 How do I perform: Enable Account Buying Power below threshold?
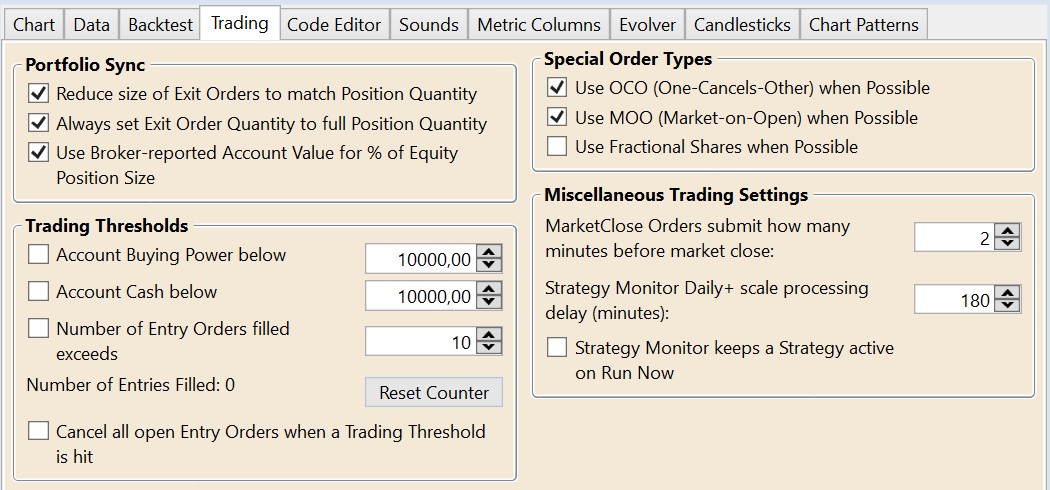[38, 255]
